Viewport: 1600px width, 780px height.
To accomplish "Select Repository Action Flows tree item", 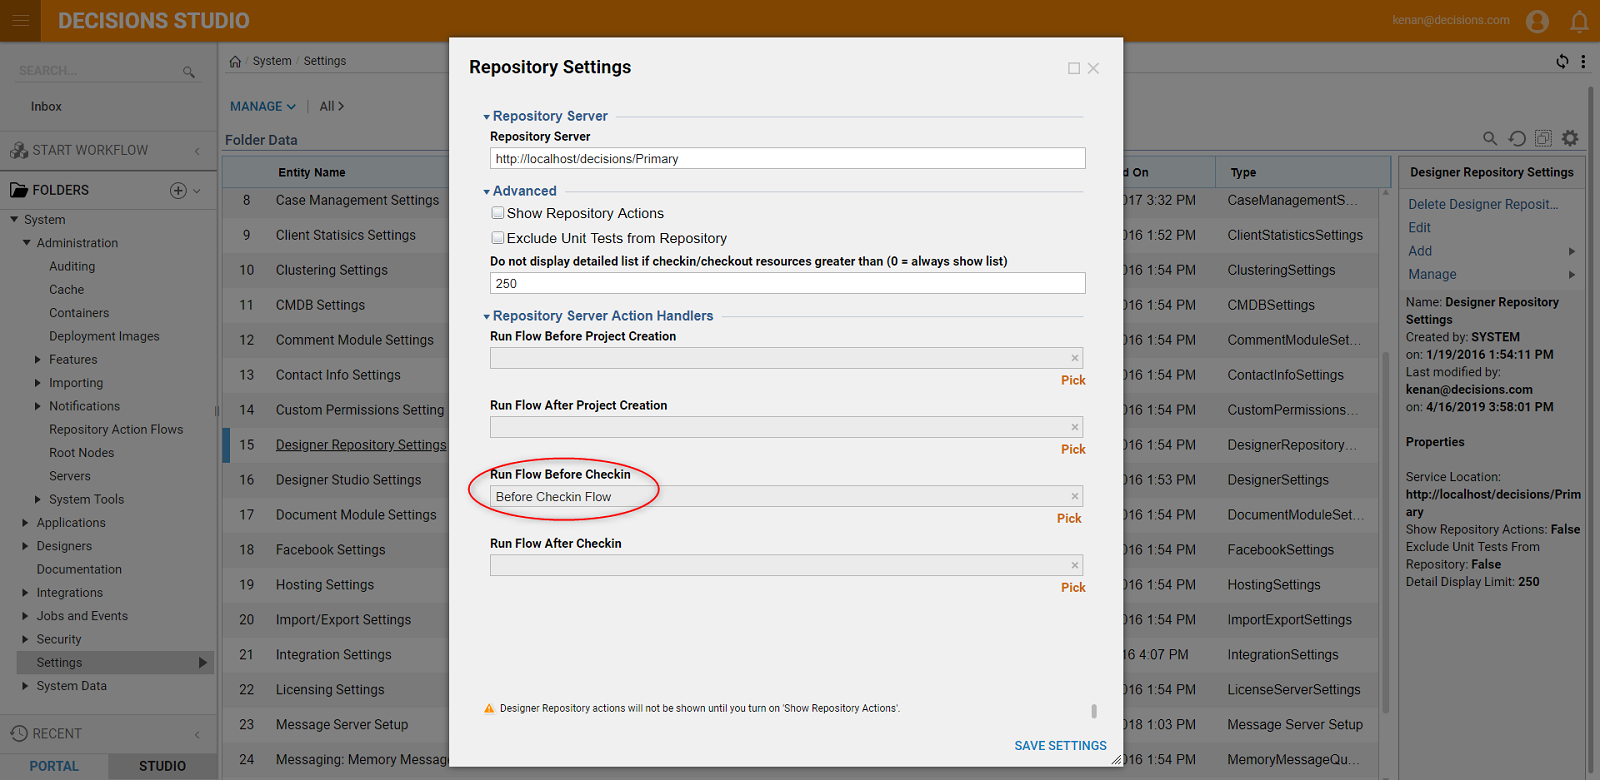I will 116,429.
